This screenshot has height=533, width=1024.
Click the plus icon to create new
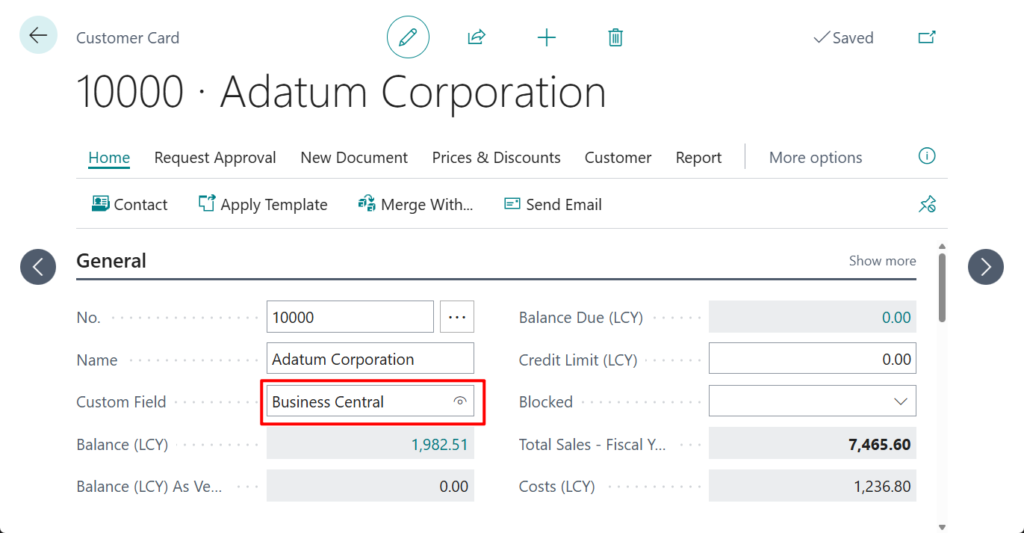pyautogui.click(x=546, y=38)
